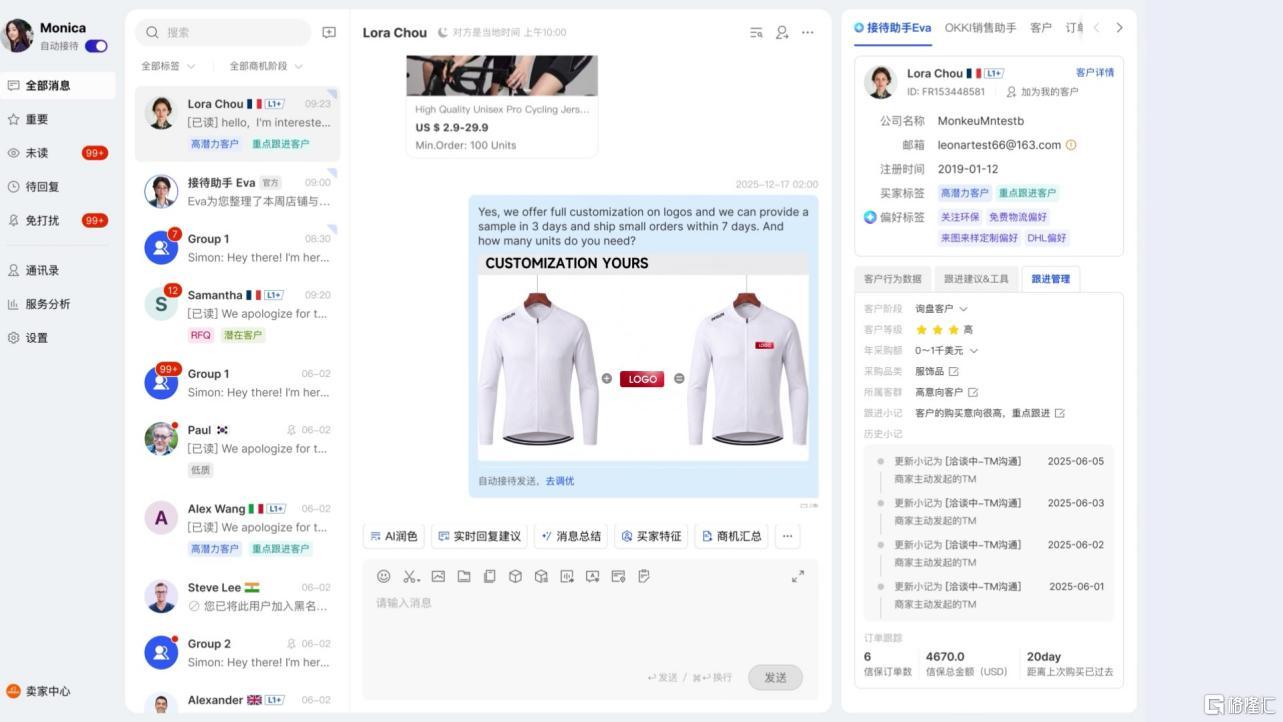Set the 客户等级 star rating to three
This screenshot has width=1283, height=722.
tap(953, 330)
